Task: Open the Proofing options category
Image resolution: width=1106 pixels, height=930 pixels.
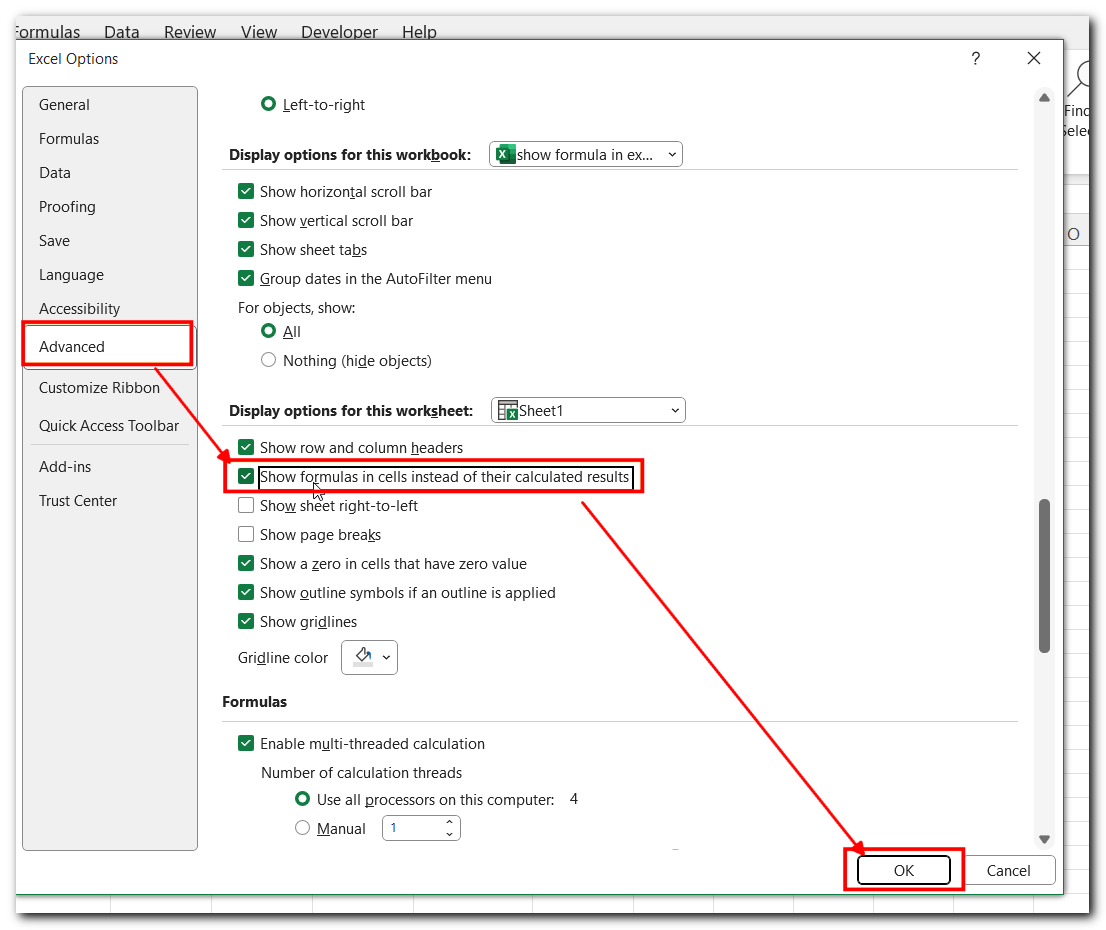Action: coord(109,206)
